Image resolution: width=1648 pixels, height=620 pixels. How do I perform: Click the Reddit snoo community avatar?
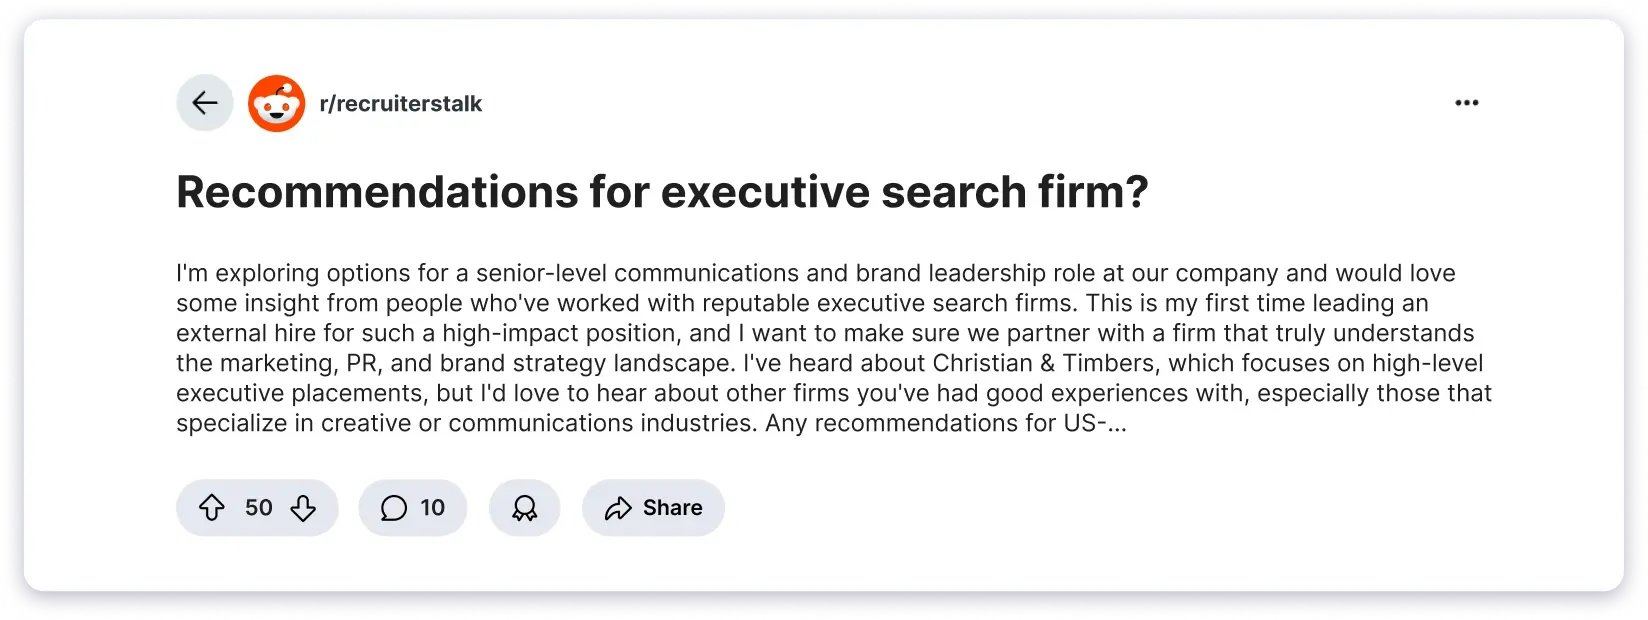click(x=276, y=103)
